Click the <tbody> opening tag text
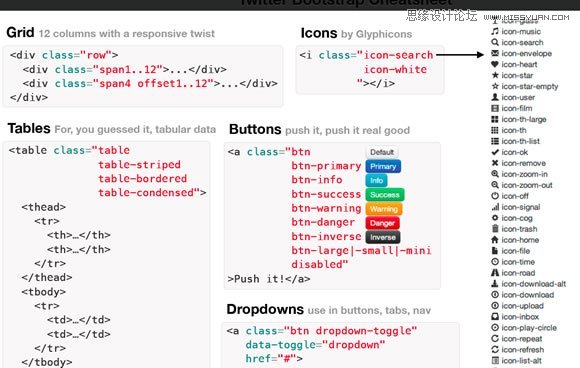580x368 pixels. pyautogui.click(x=44, y=292)
